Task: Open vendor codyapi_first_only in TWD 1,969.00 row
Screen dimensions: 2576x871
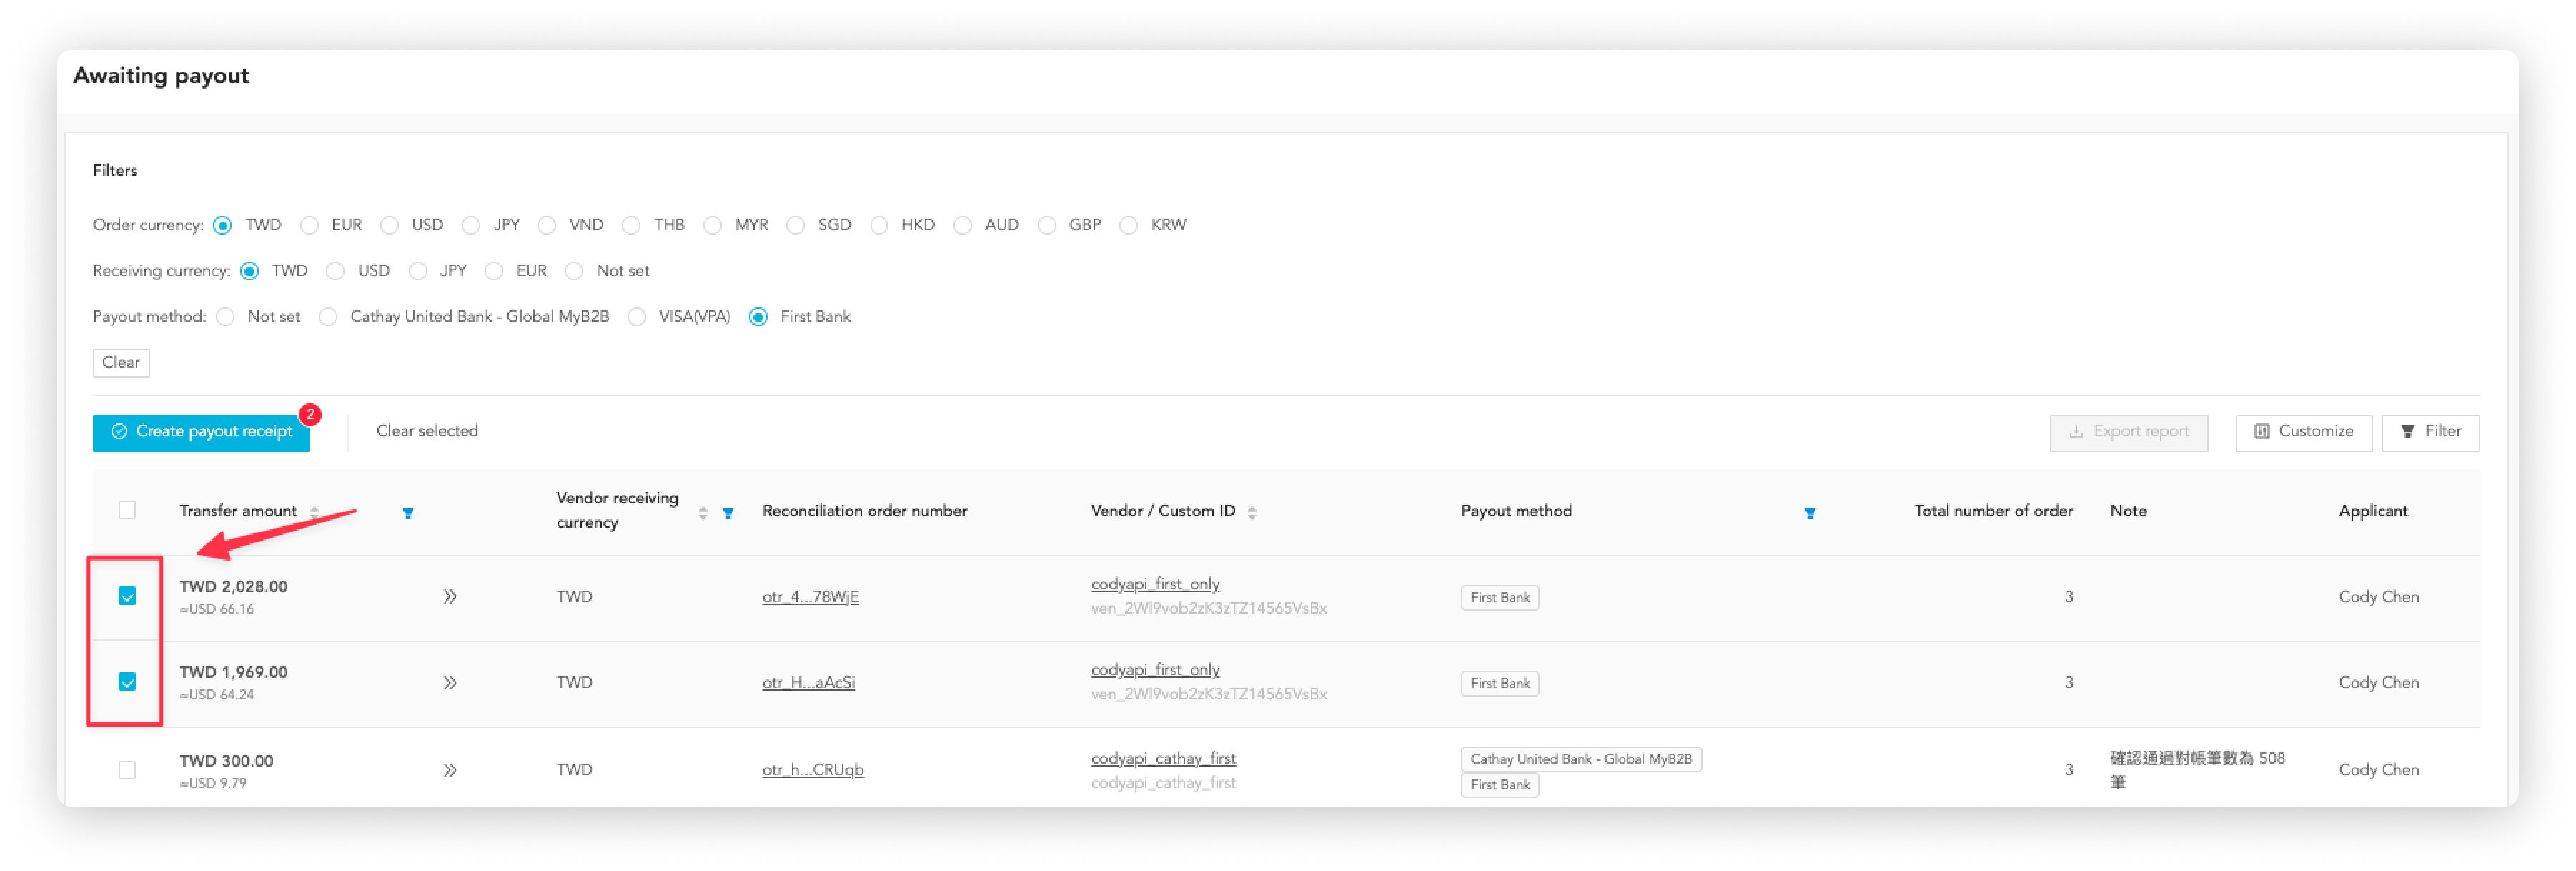Action: click(x=1155, y=670)
